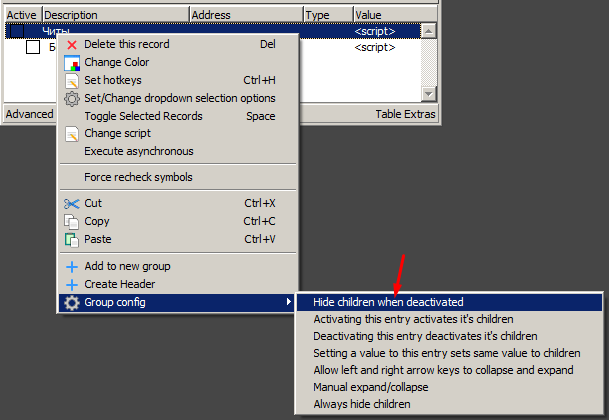Click the Copy icon in context menu

click(x=71, y=222)
